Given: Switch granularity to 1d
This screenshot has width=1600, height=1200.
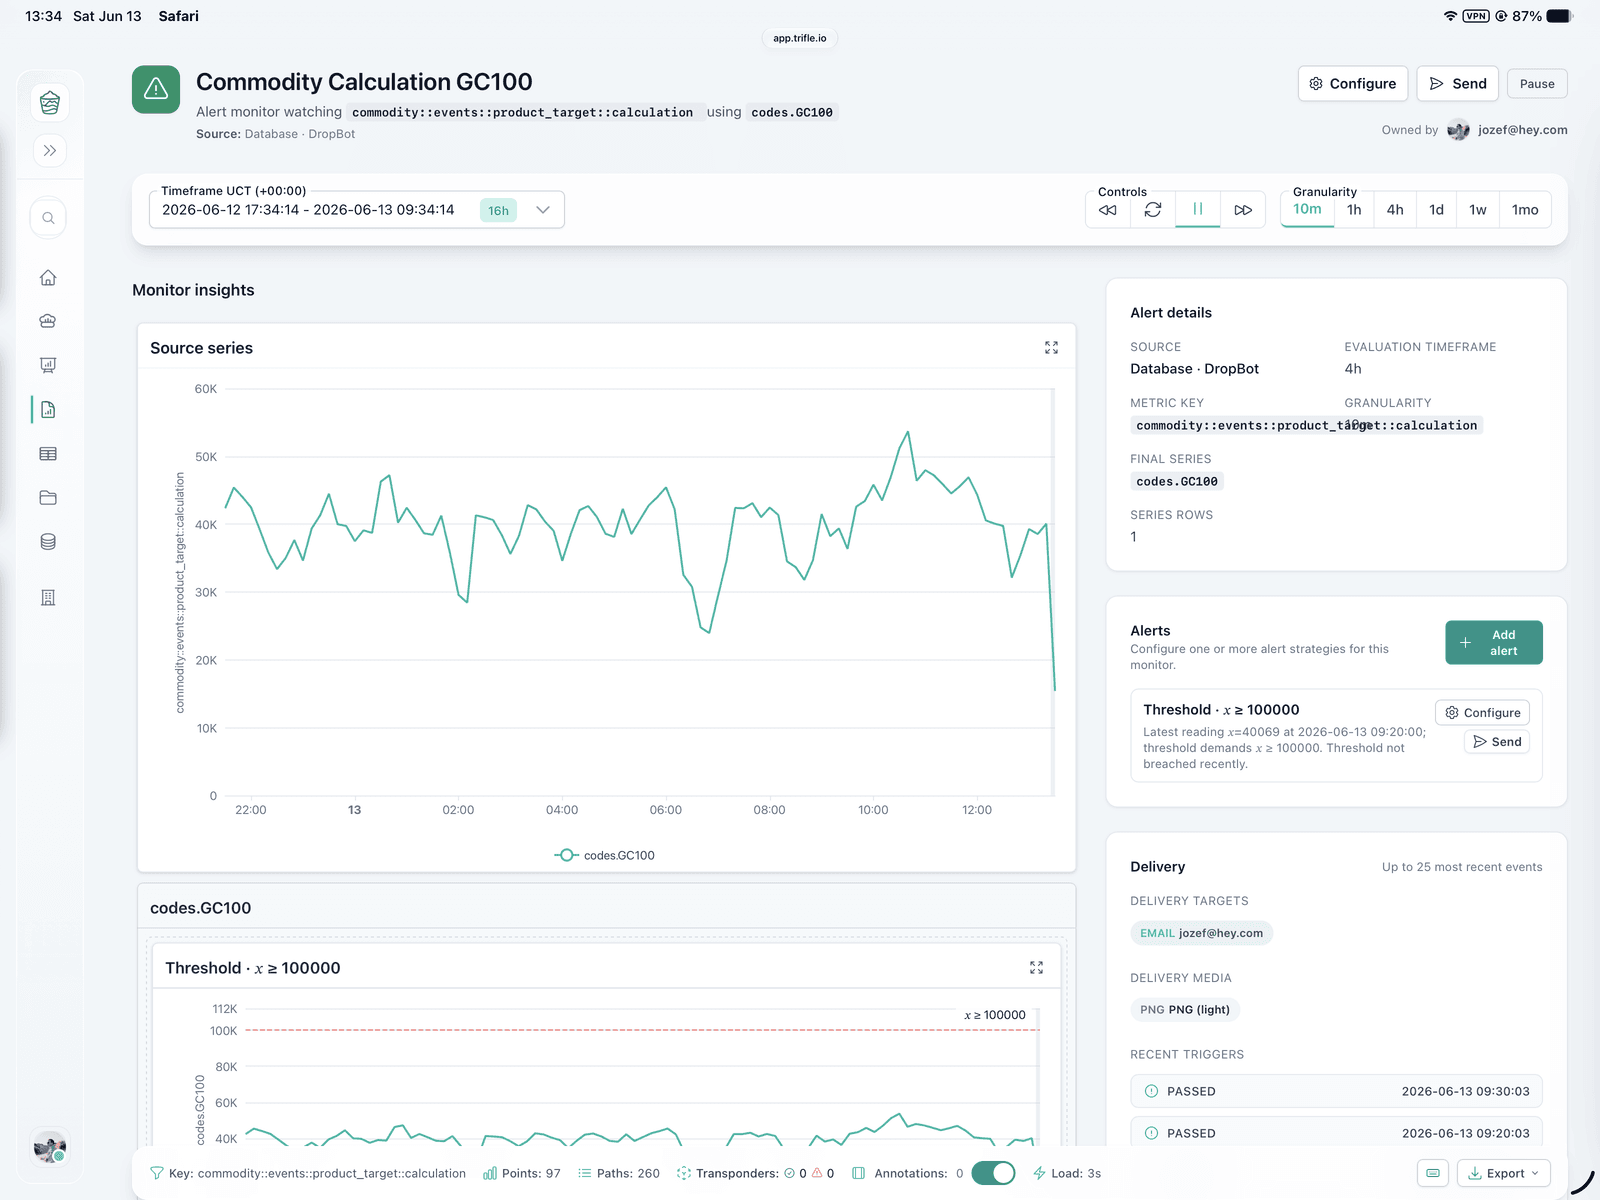Looking at the screenshot, I should click(x=1436, y=210).
